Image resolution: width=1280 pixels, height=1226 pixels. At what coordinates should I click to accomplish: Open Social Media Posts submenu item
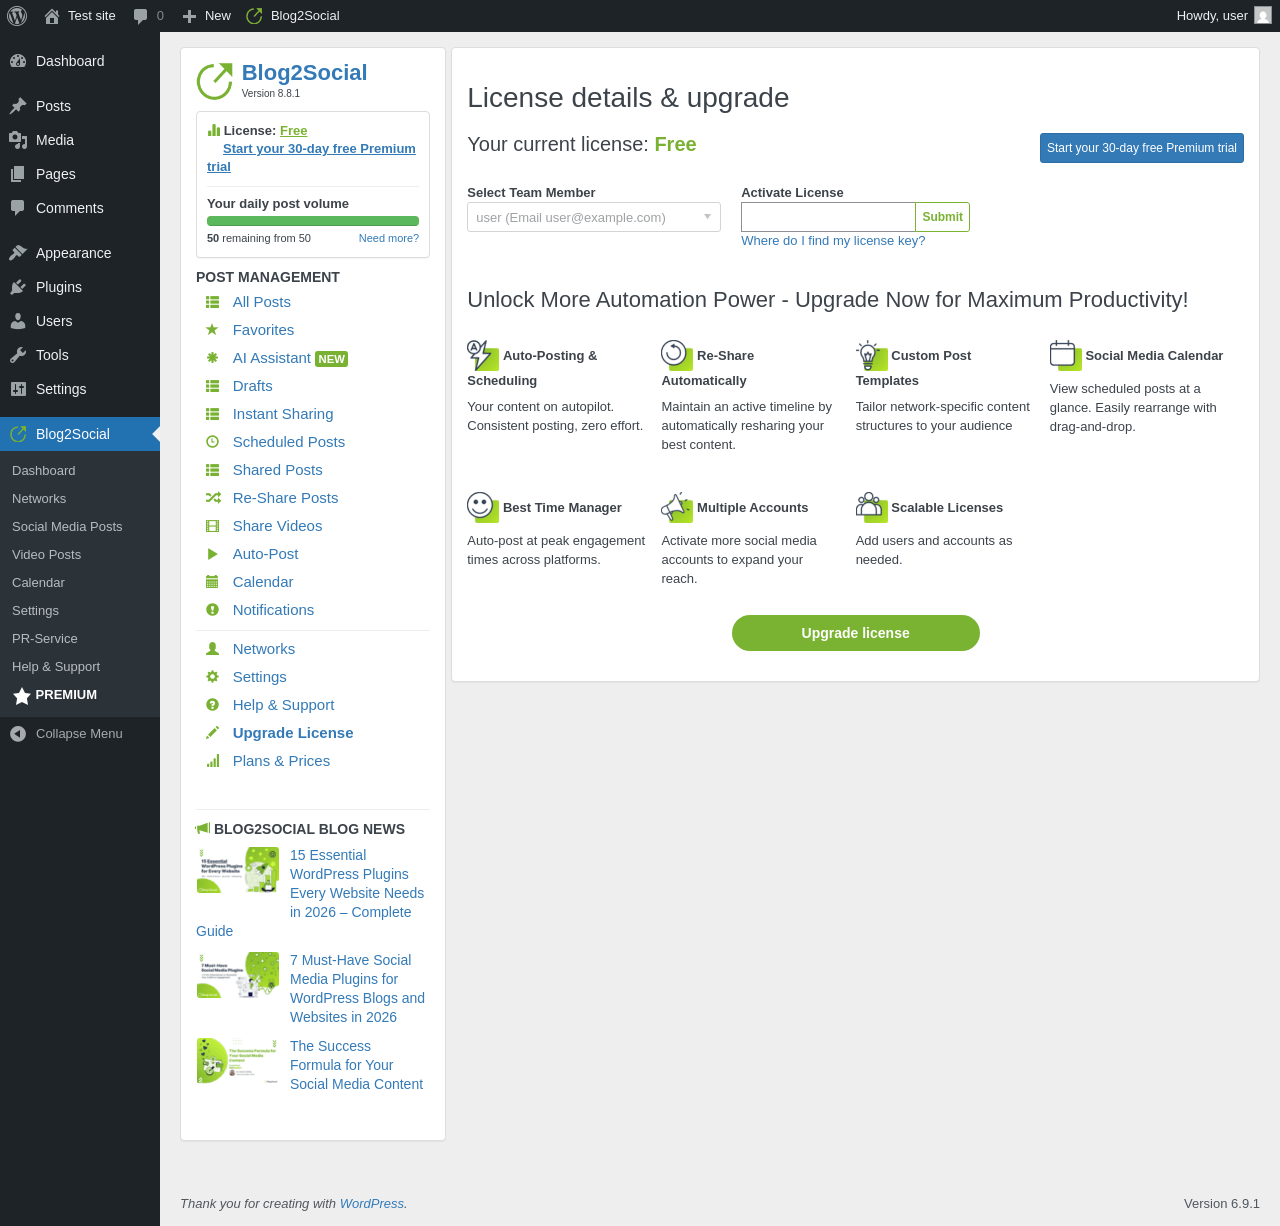pyautogui.click(x=67, y=527)
